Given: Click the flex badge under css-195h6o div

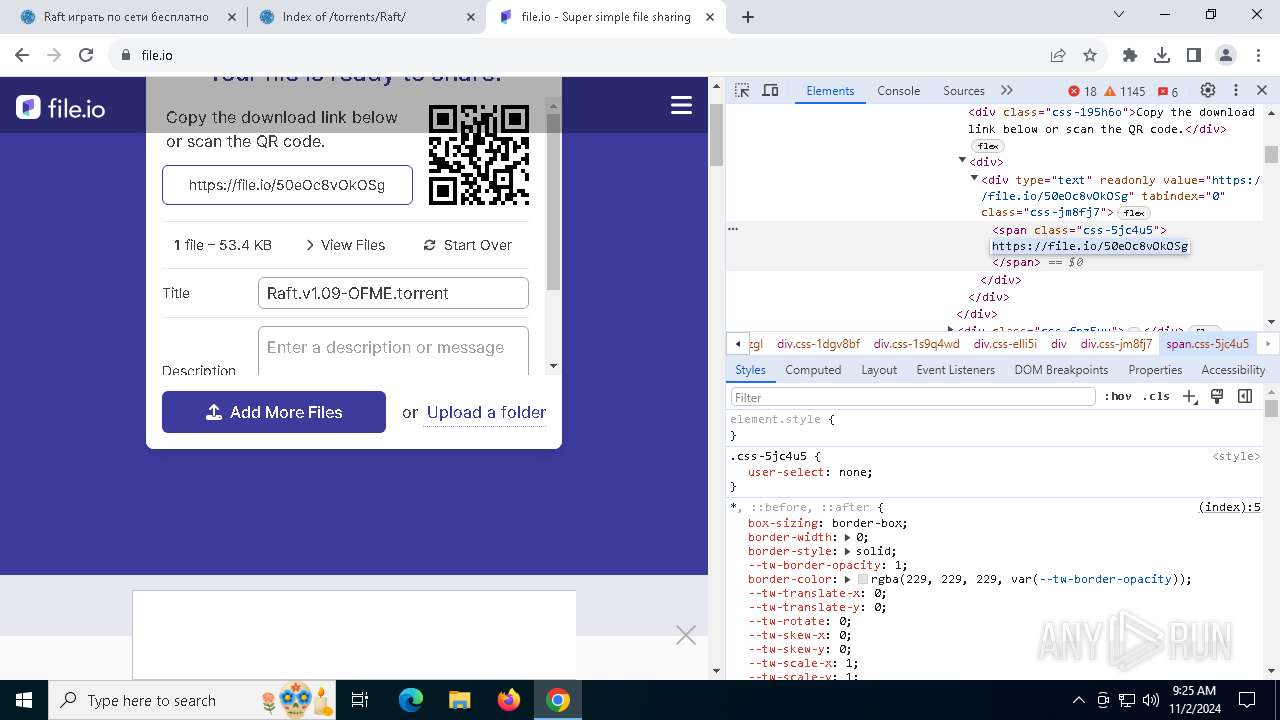Looking at the screenshot, I should tap(988, 147).
